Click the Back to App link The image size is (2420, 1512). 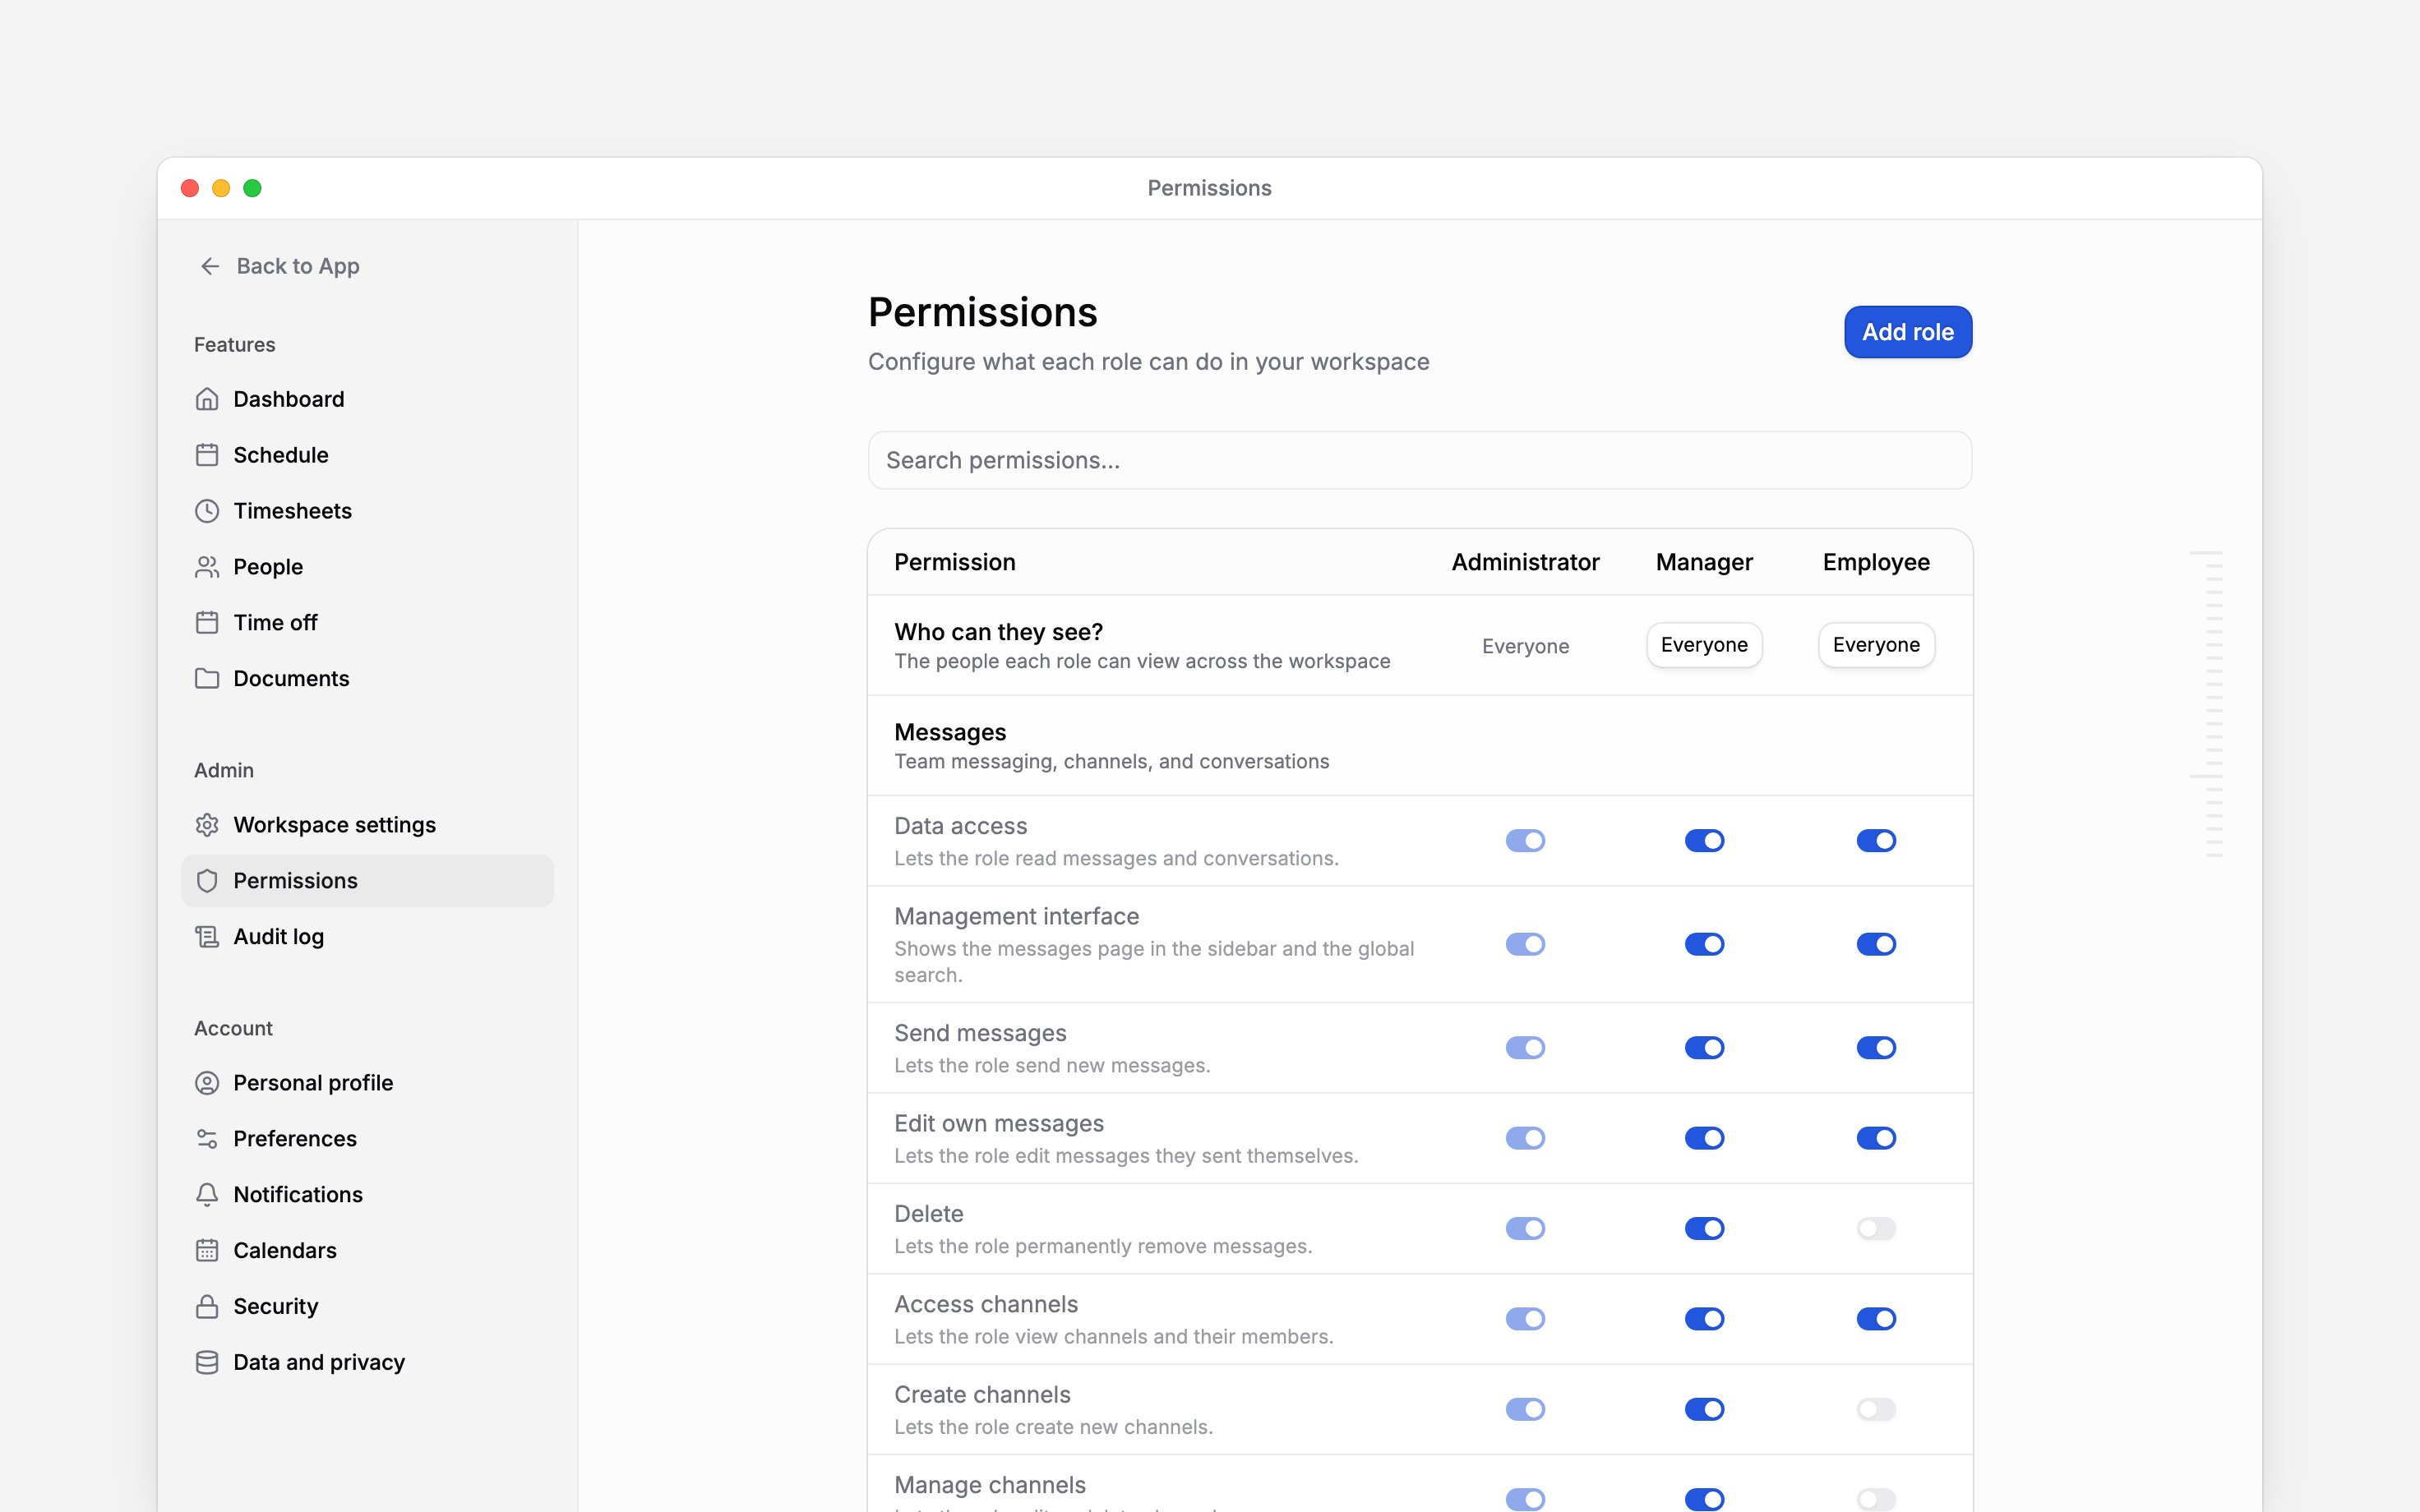[279, 266]
